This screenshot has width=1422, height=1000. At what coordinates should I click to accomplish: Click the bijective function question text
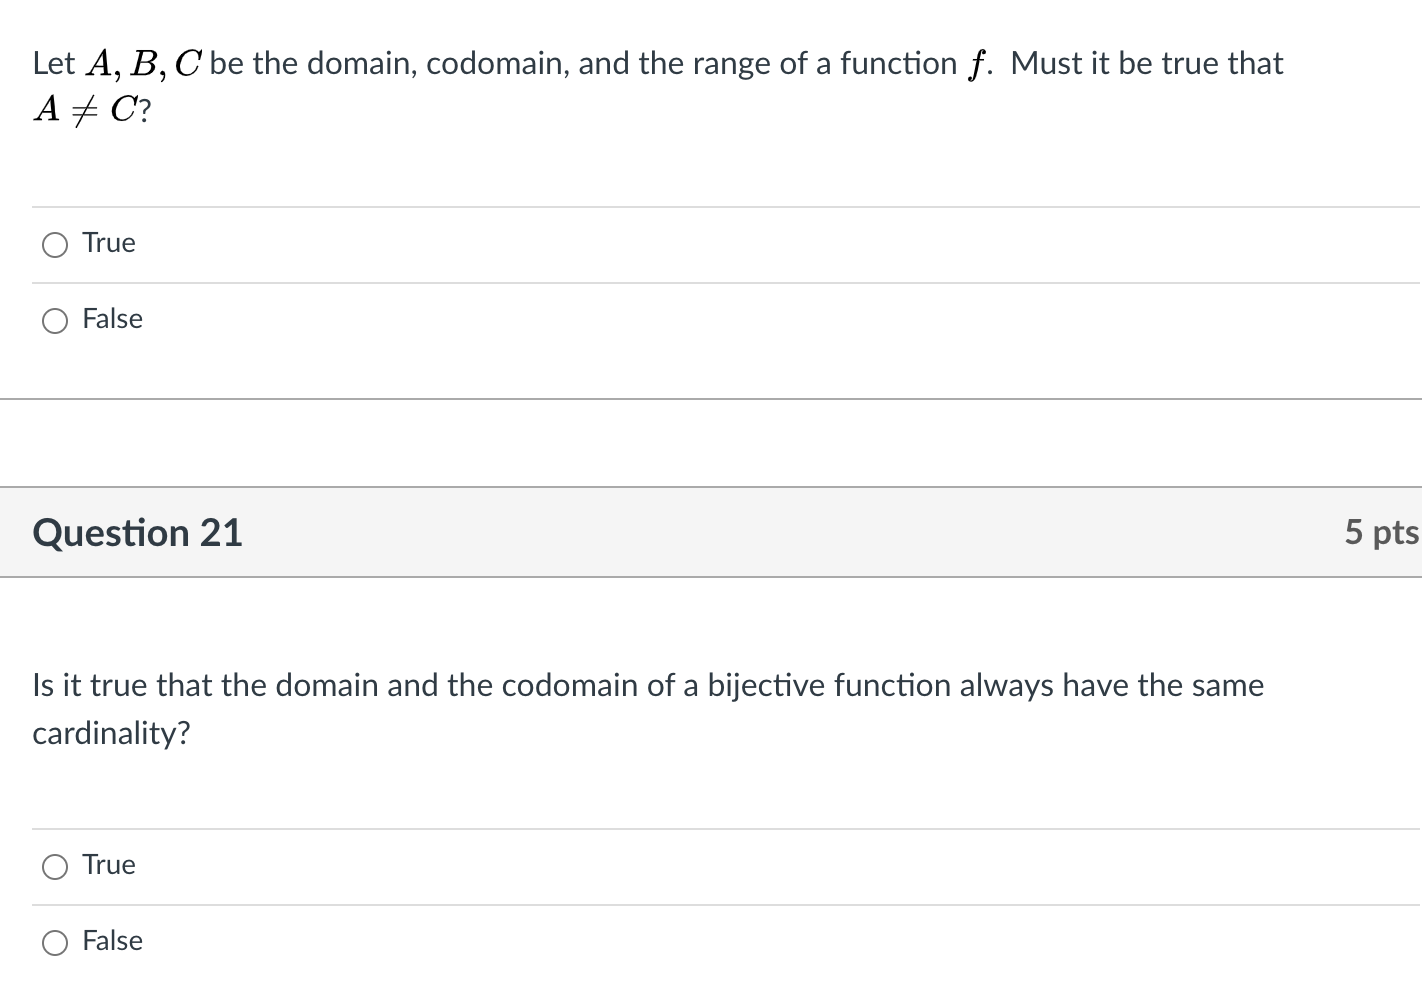click(x=648, y=685)
